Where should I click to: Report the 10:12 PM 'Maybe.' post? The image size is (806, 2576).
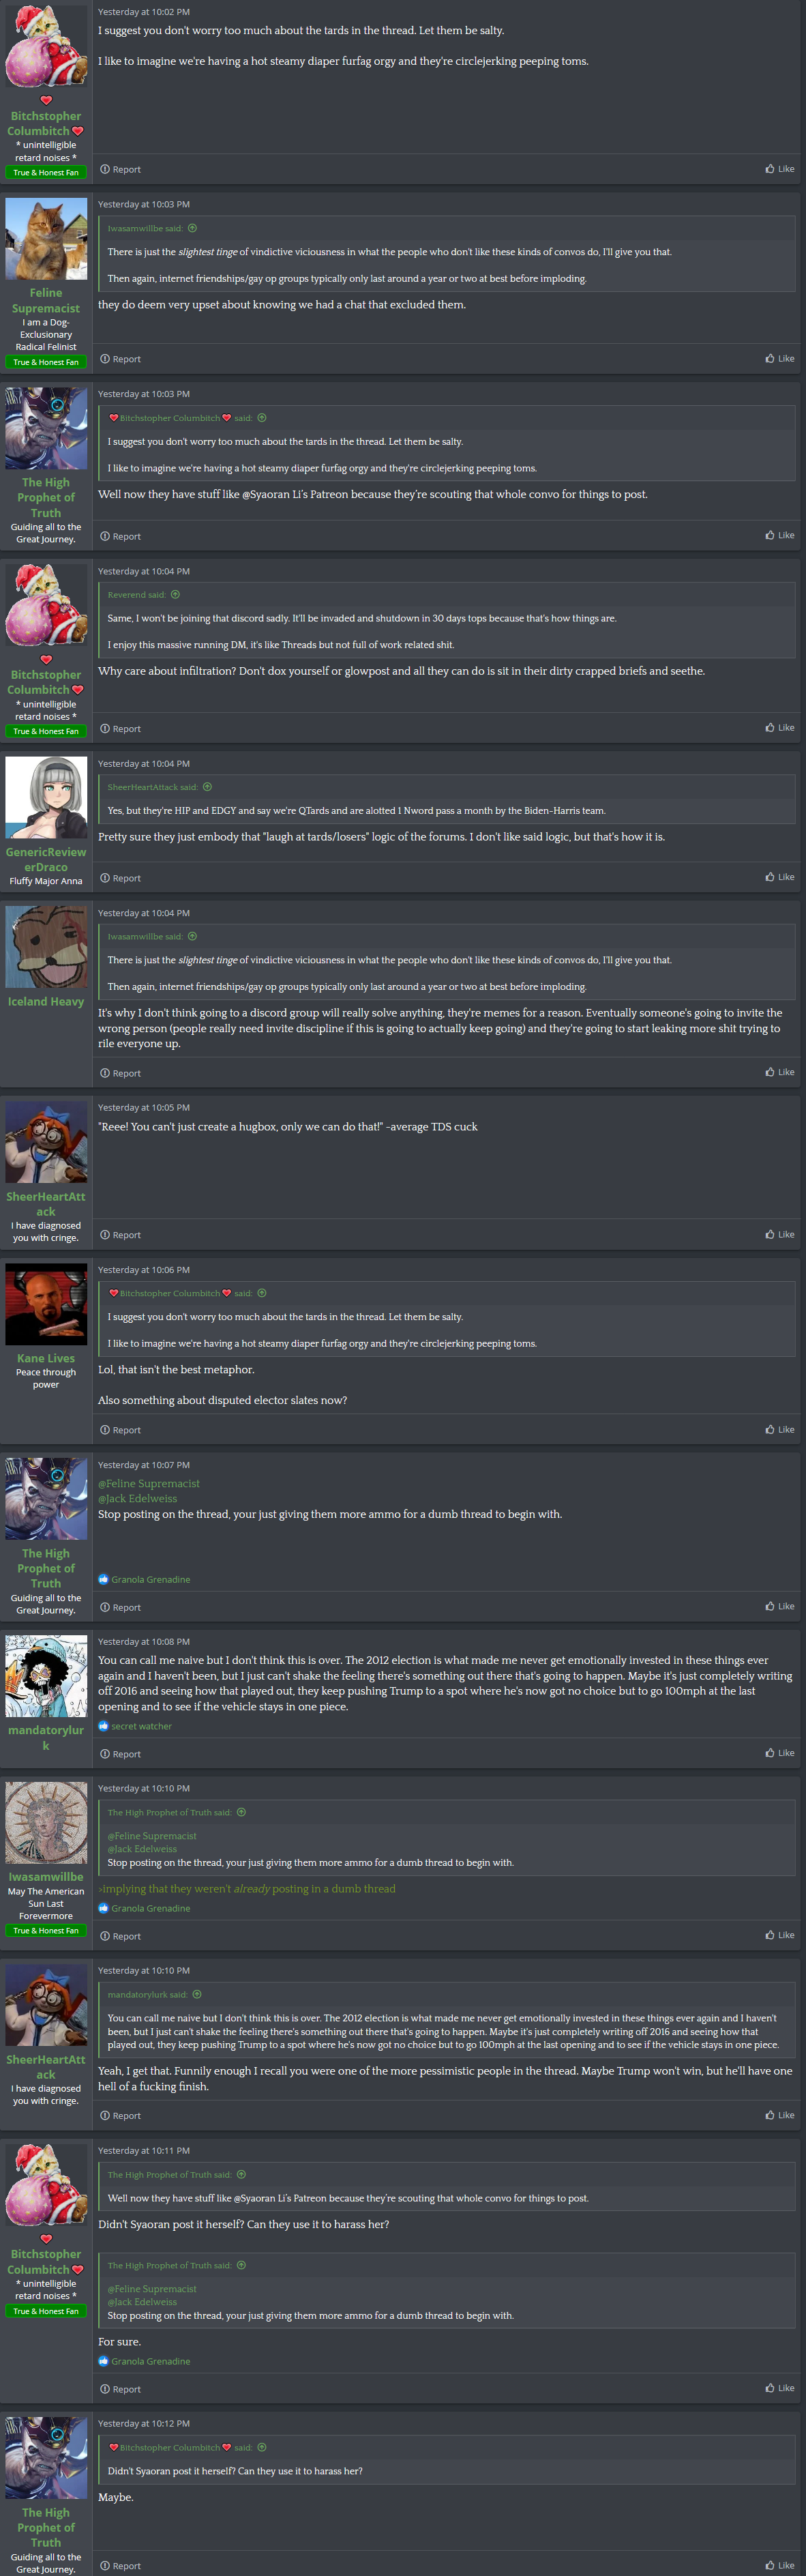tap(121, 2566)
